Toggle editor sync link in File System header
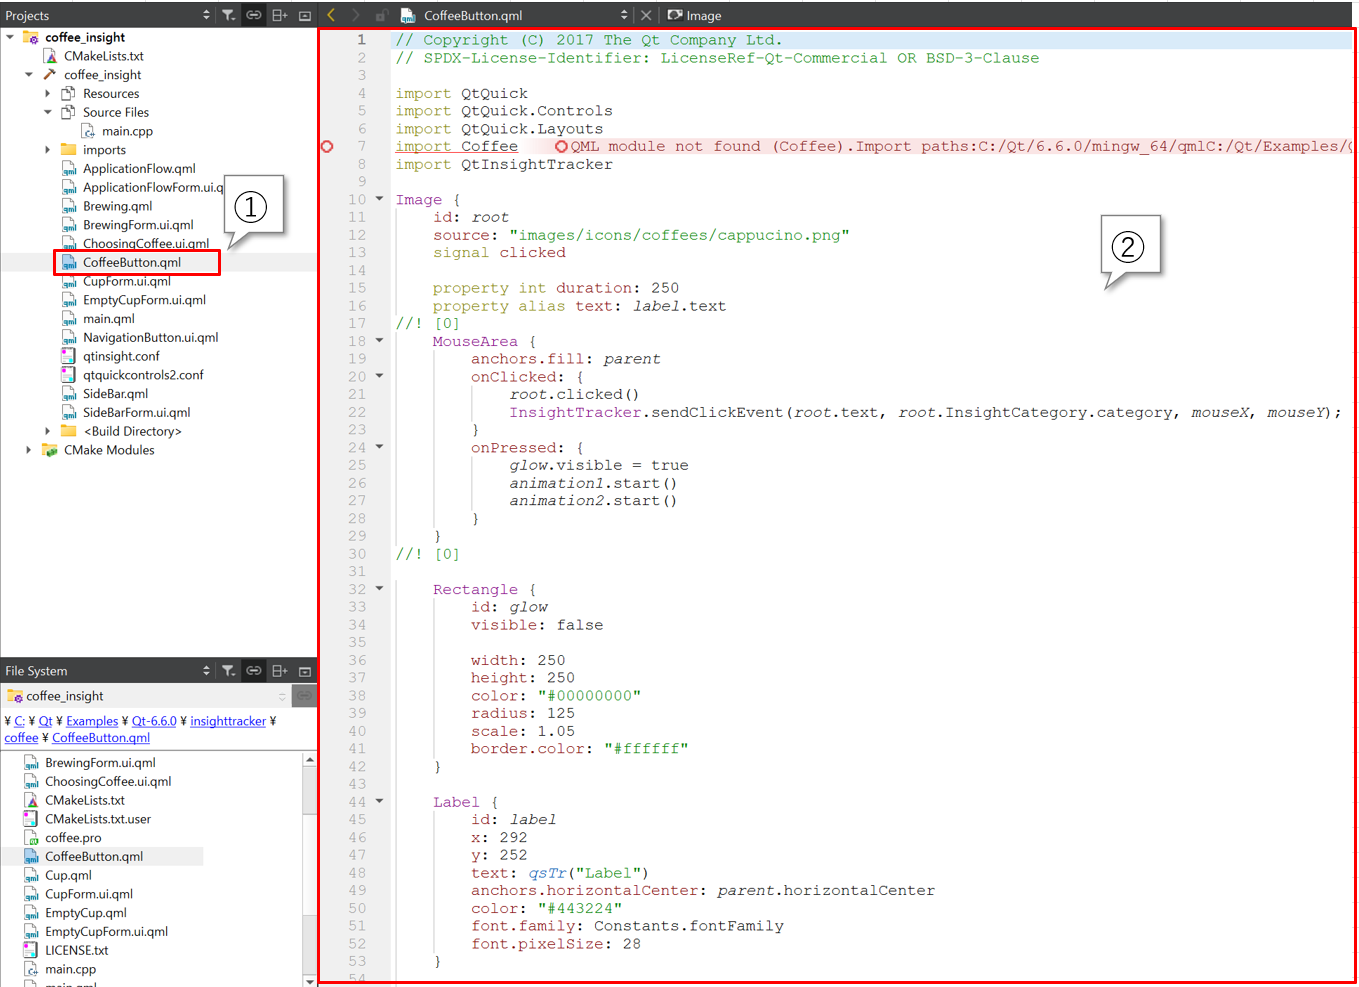This screenshot has height=987, width=1359. click(x=254, y=671)
